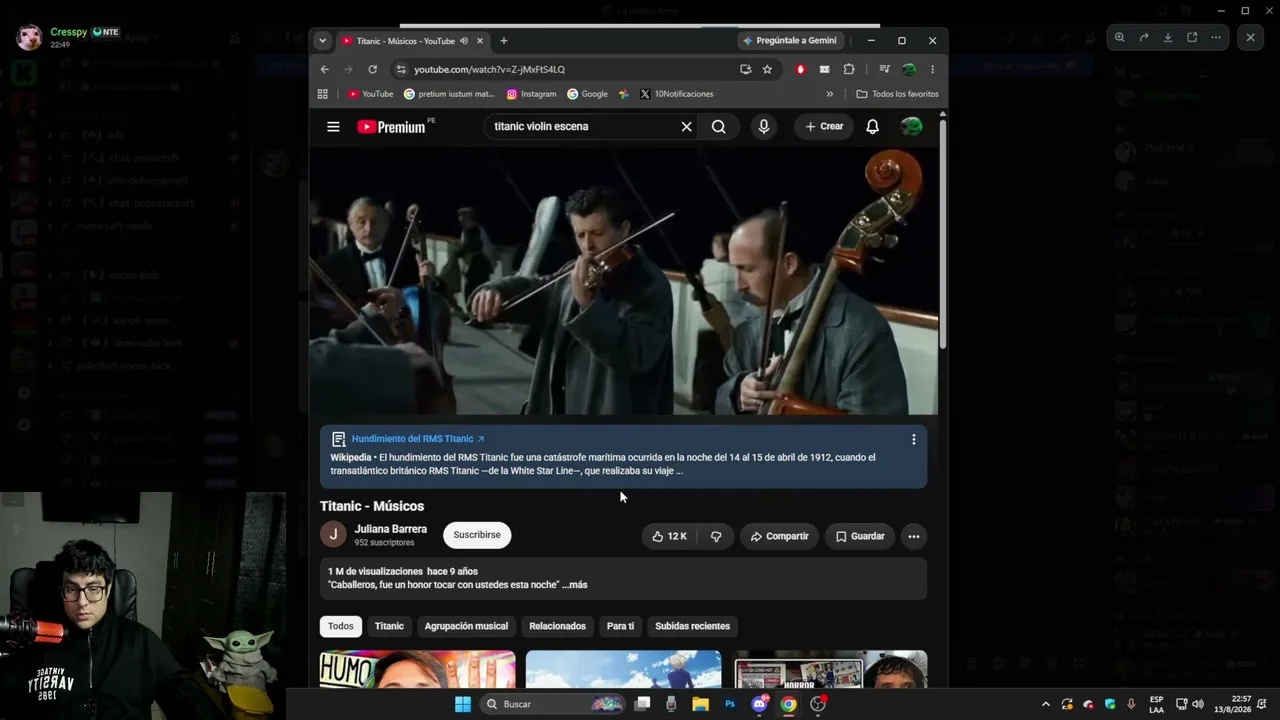Image resolution: width=1280 pixels, height=720 pixels.
Task: Click the page vertical scrollbar thumb
Action: (x=942, y=235)
